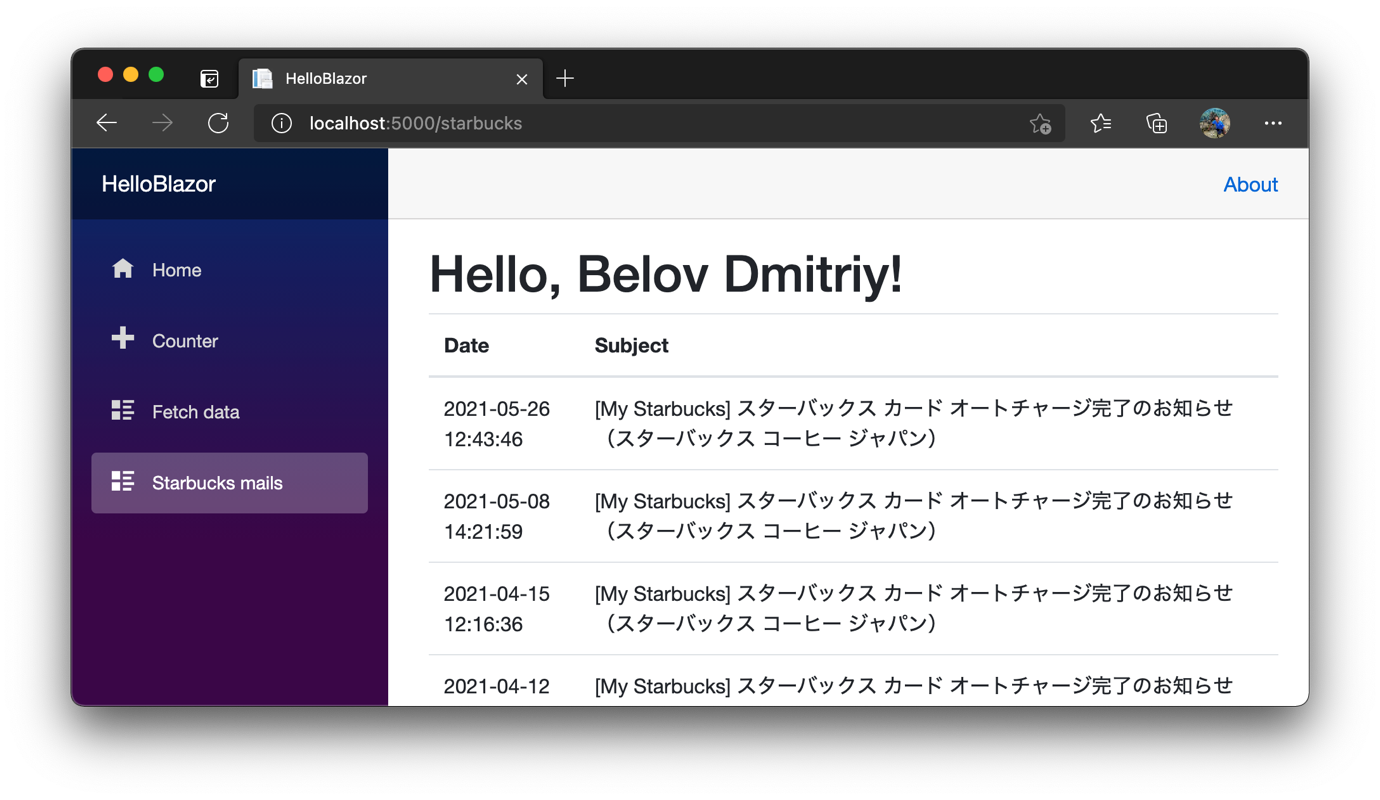Open the Counter page
The image size is (1380, 800).
click(x=230, y=341)
